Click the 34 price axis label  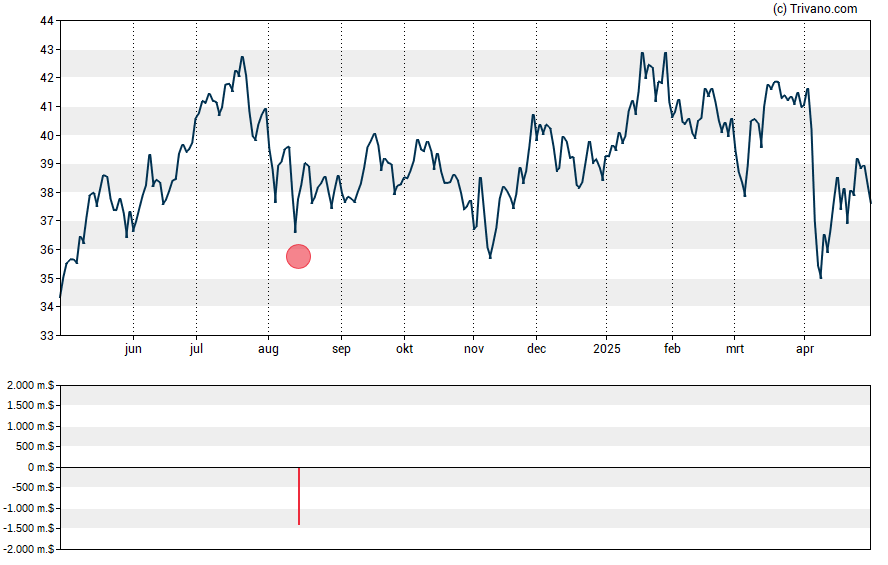(x=47, y=307)
